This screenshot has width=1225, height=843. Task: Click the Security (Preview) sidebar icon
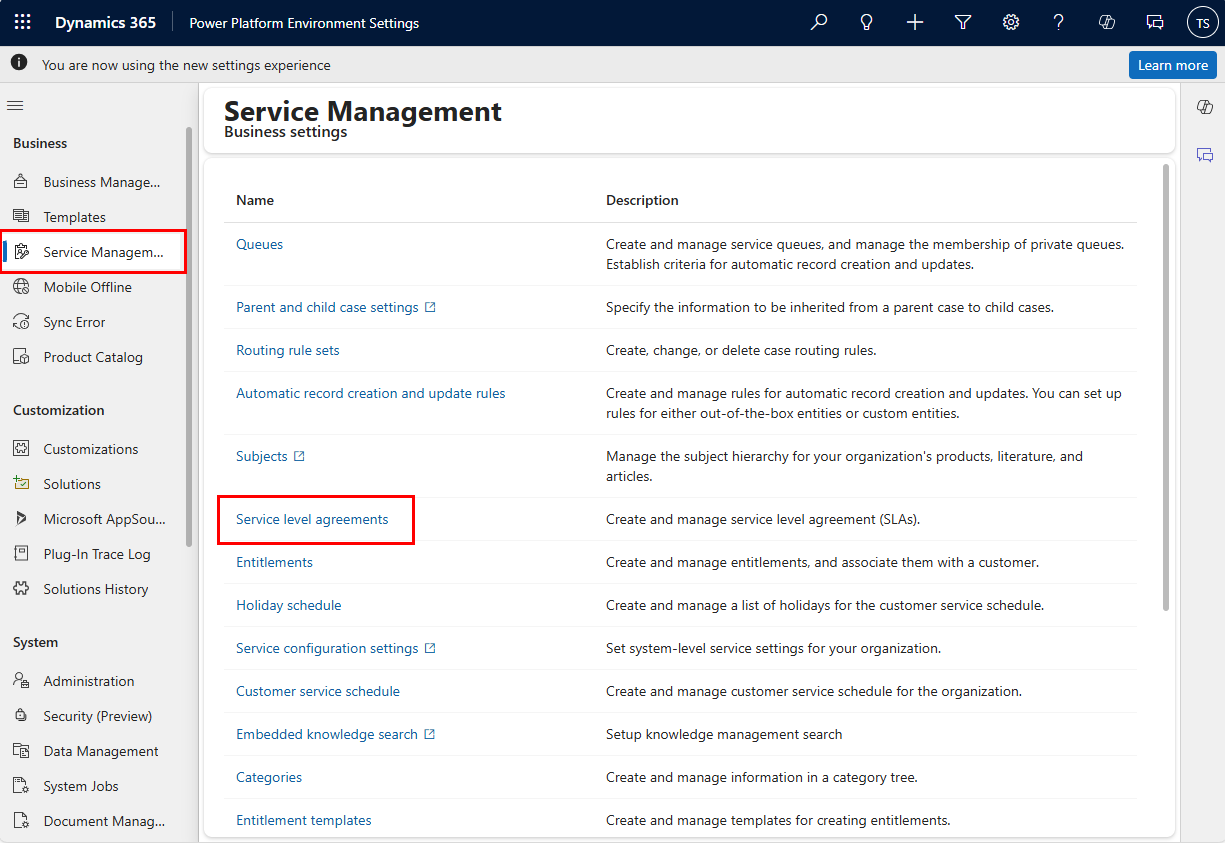click(x=21, y=716)
